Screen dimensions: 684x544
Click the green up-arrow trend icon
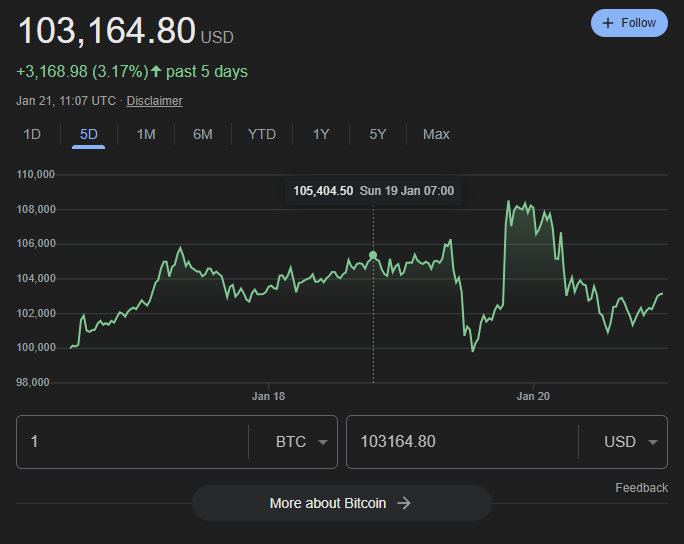click(x=156, y=71)
